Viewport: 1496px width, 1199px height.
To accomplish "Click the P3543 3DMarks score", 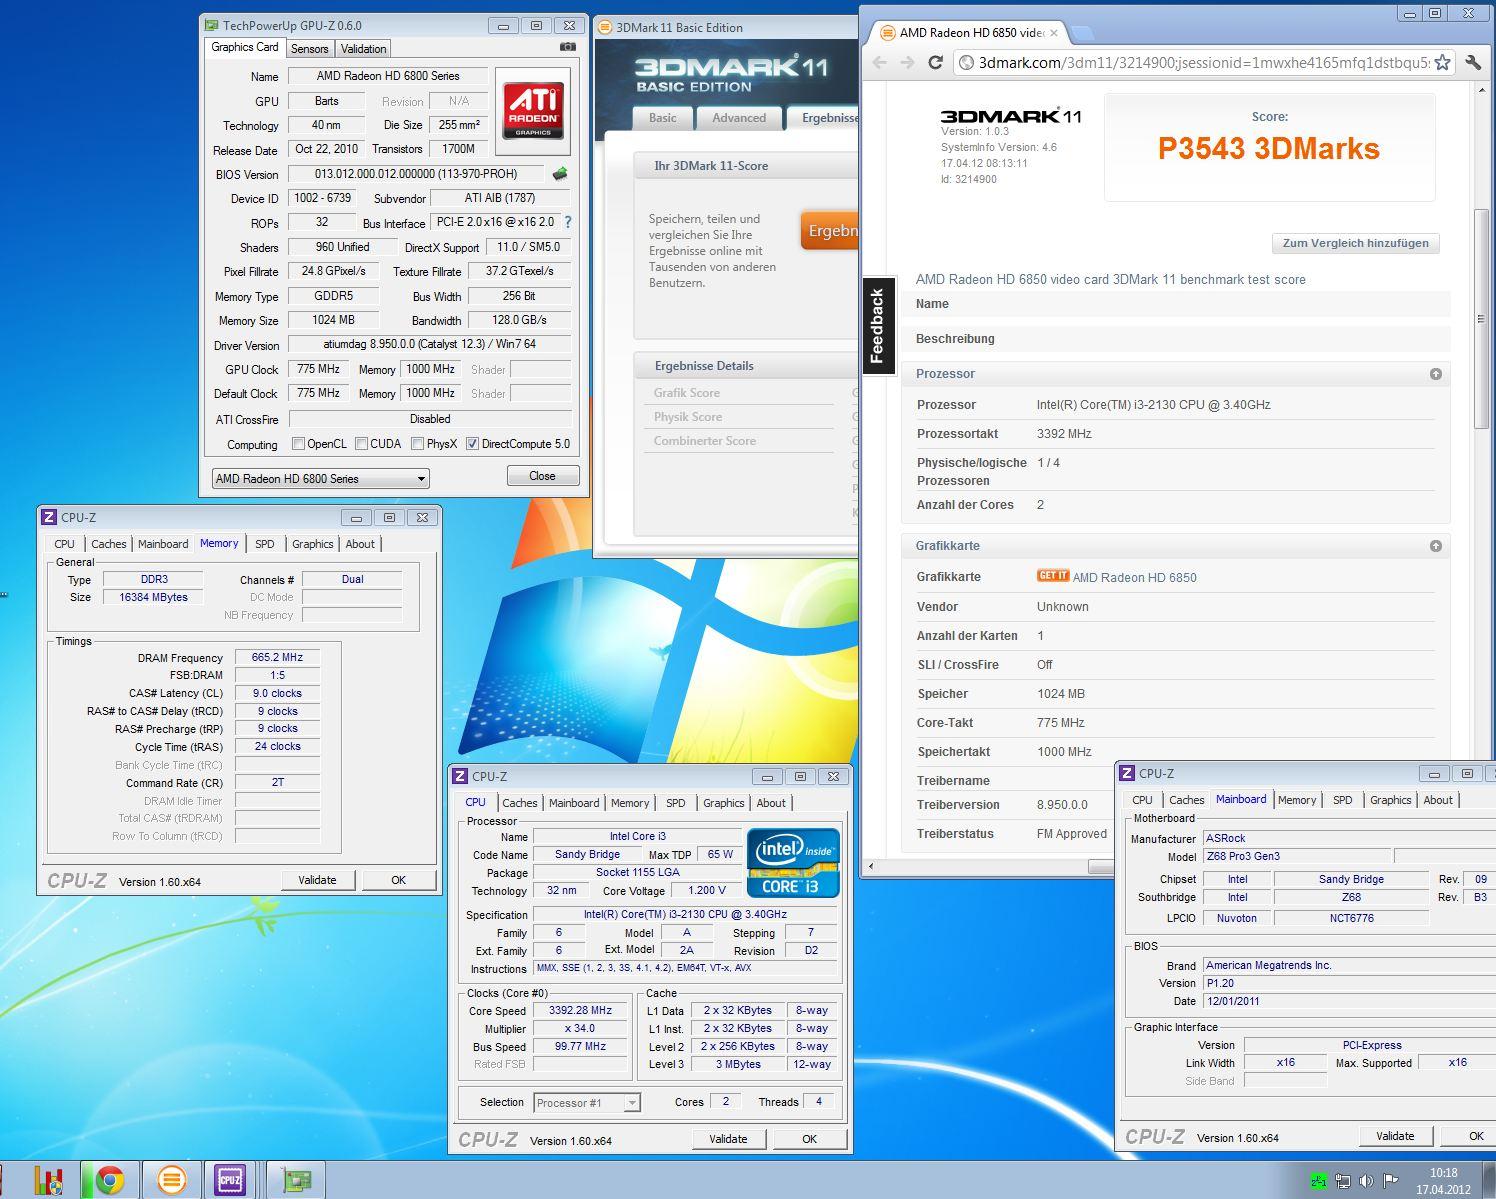I will [x=1268, y=149].
